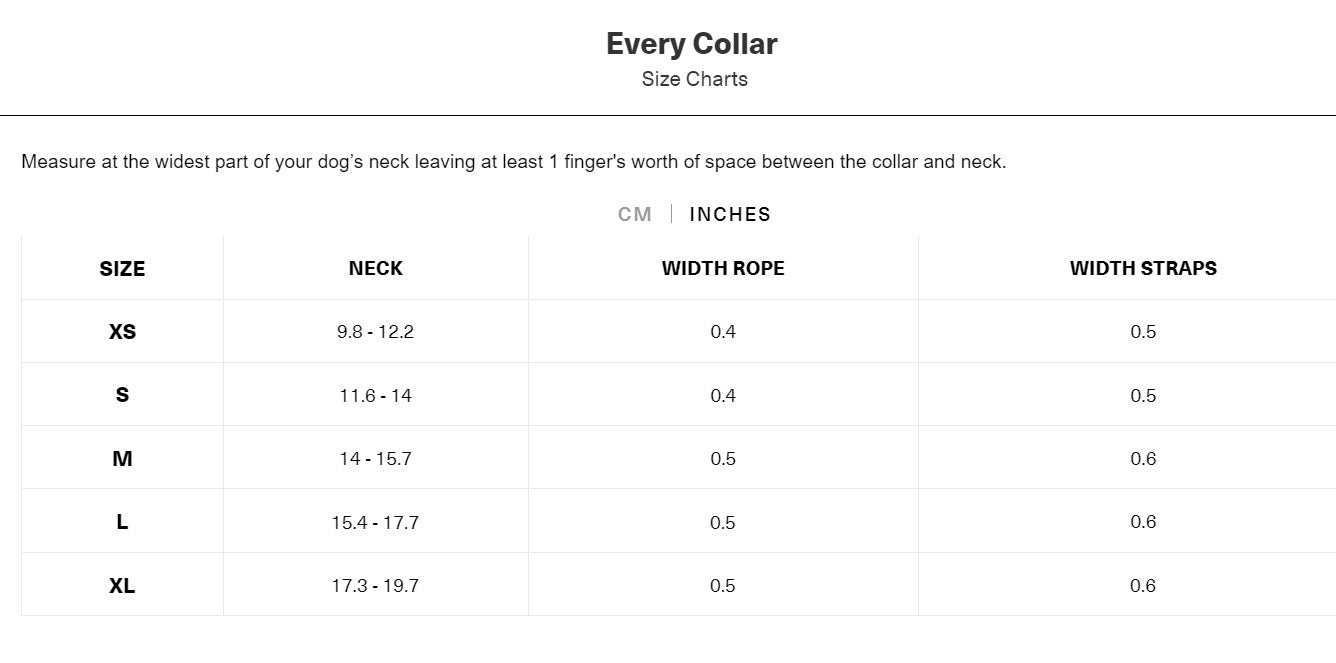The height and width of the screenshot is (663, 1336).
Task: Select the SIZE column header
Action: (x=121, y=268)
